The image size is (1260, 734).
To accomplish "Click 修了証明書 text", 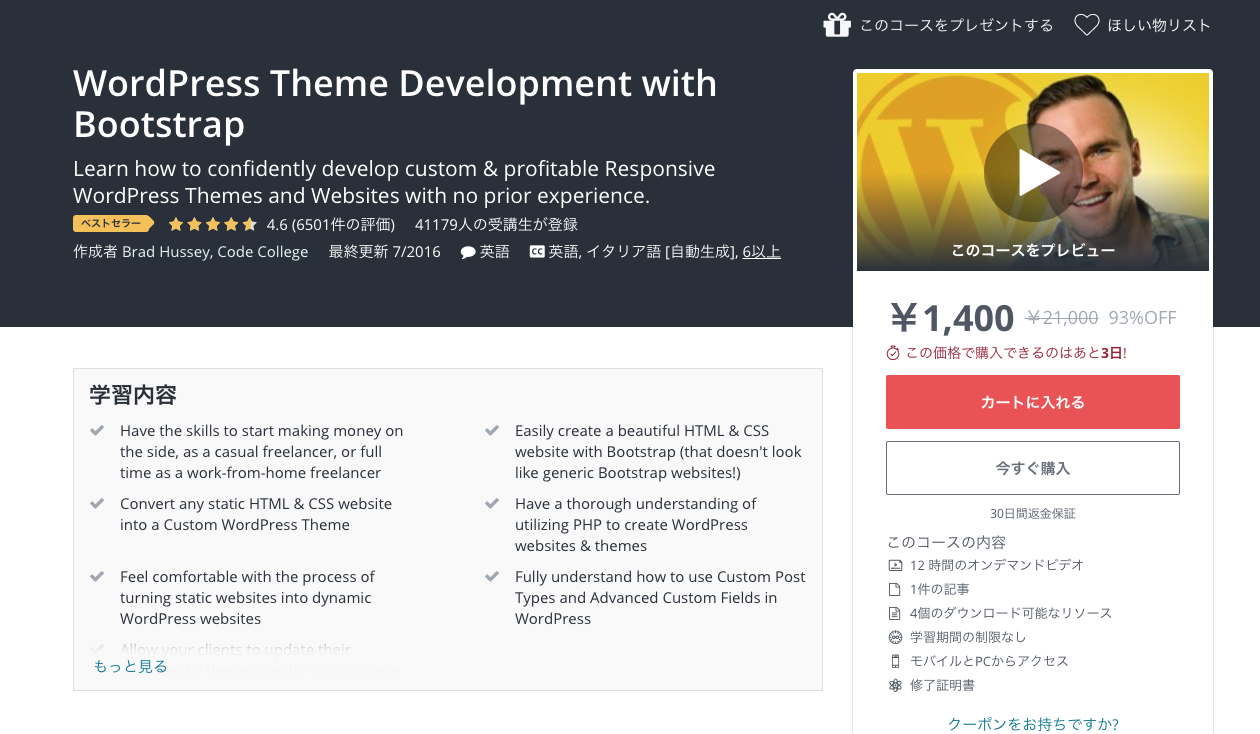I will click(x=942, y=685).
